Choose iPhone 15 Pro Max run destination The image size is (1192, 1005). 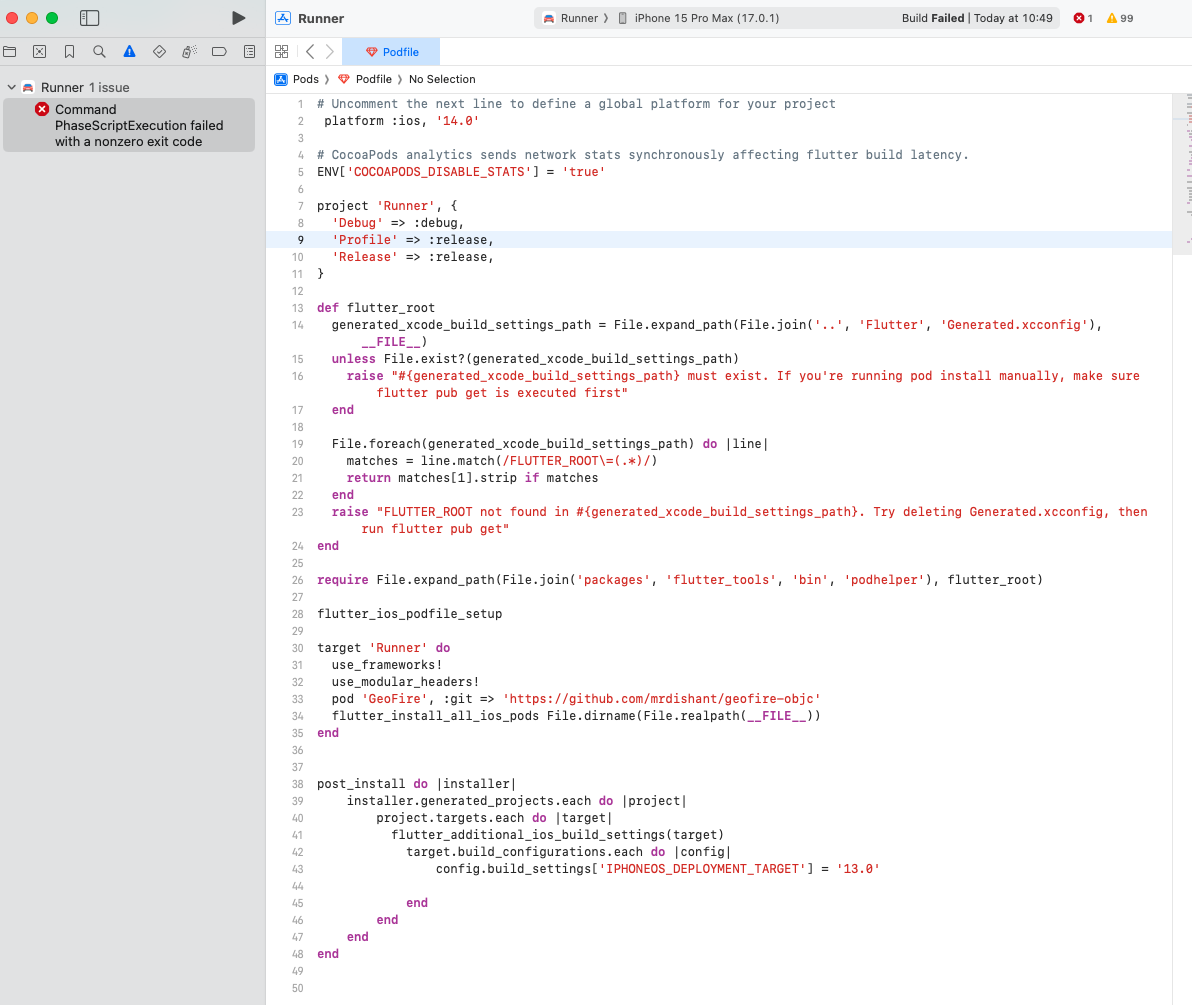(x=705, y=18)
